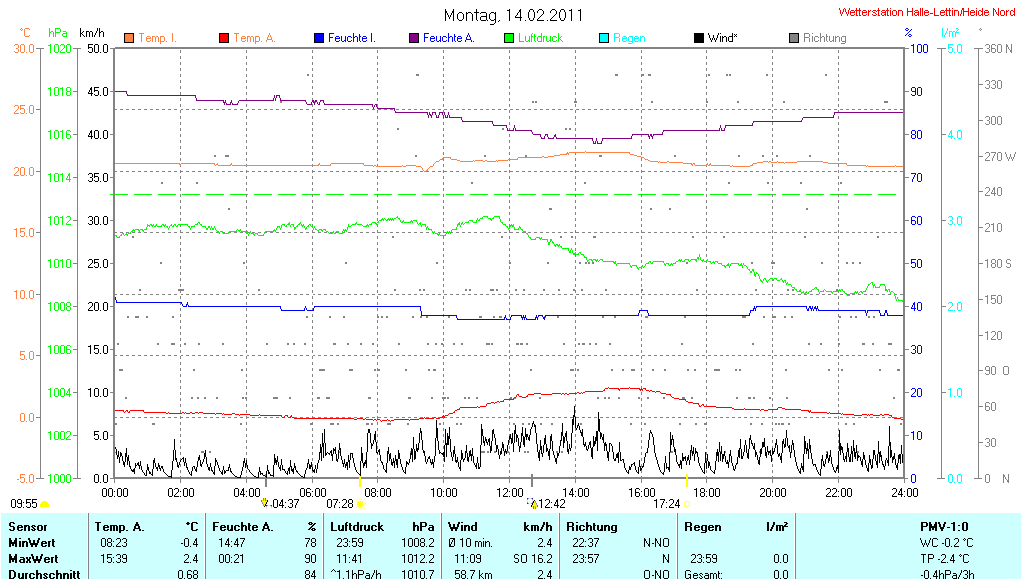Click the PMV-1:0 label in the table
The height and width of the screenshot is (579, 1021).
click(943, 526)
